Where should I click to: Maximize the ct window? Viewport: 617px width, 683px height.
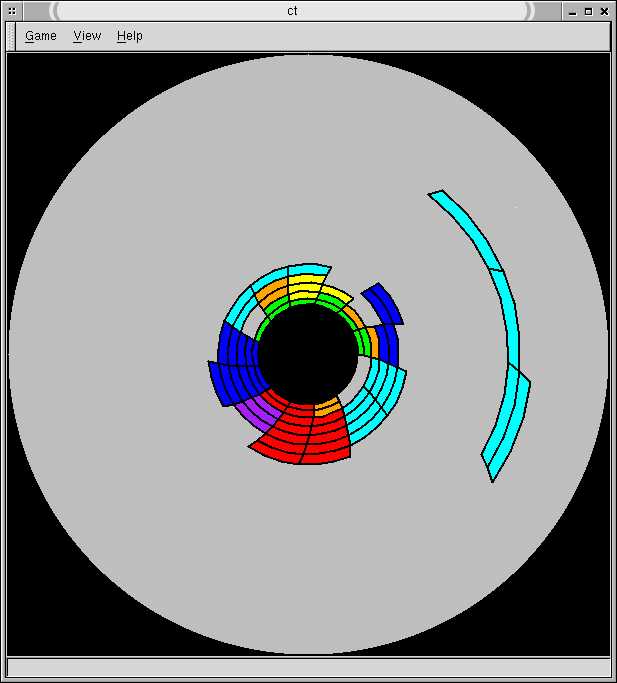point(588,11)
